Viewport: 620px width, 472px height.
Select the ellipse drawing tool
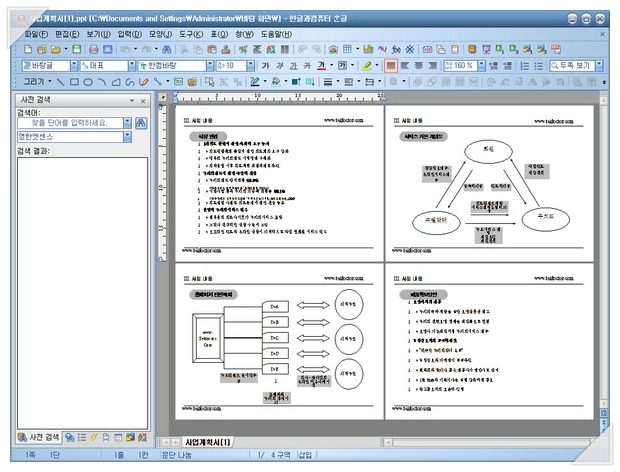[x=89, y=81]
